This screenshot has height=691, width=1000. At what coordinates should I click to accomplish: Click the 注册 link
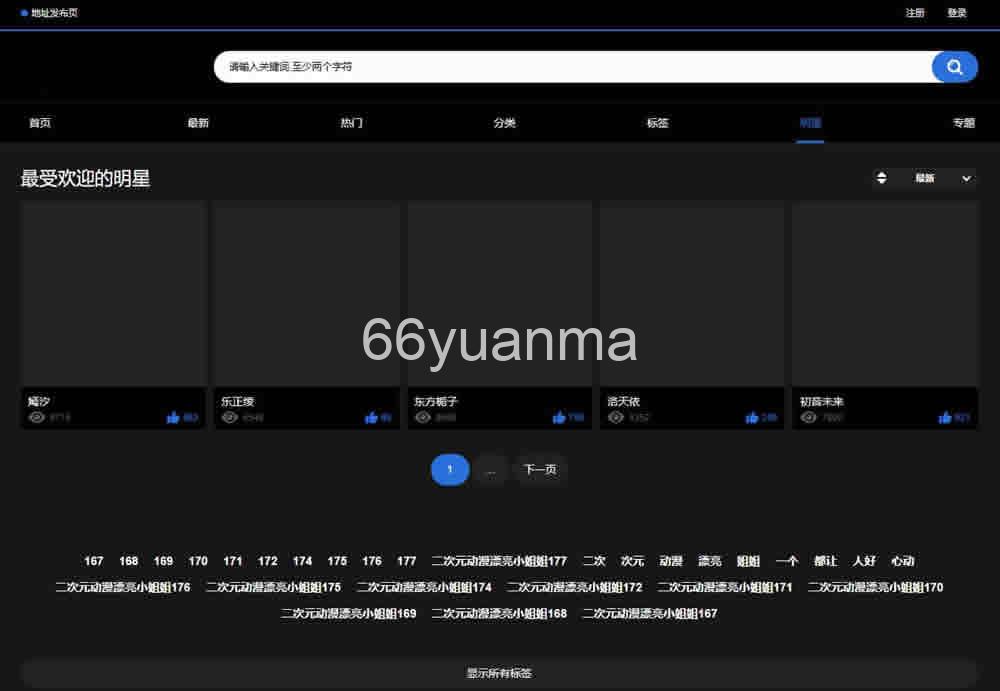click(914, 13)
